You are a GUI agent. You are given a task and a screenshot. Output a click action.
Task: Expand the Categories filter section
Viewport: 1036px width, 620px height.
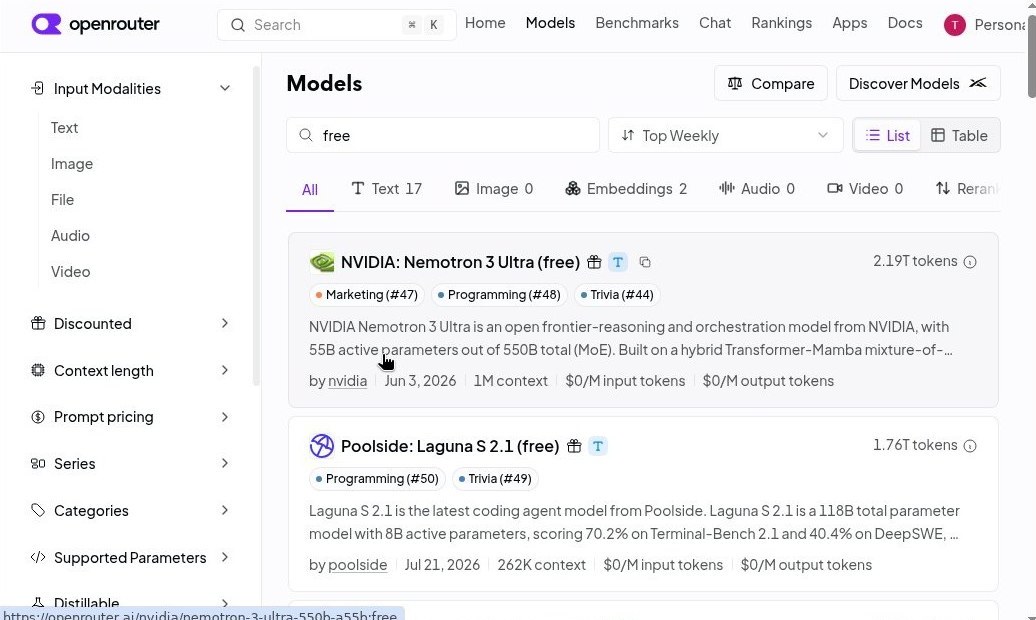225,510
